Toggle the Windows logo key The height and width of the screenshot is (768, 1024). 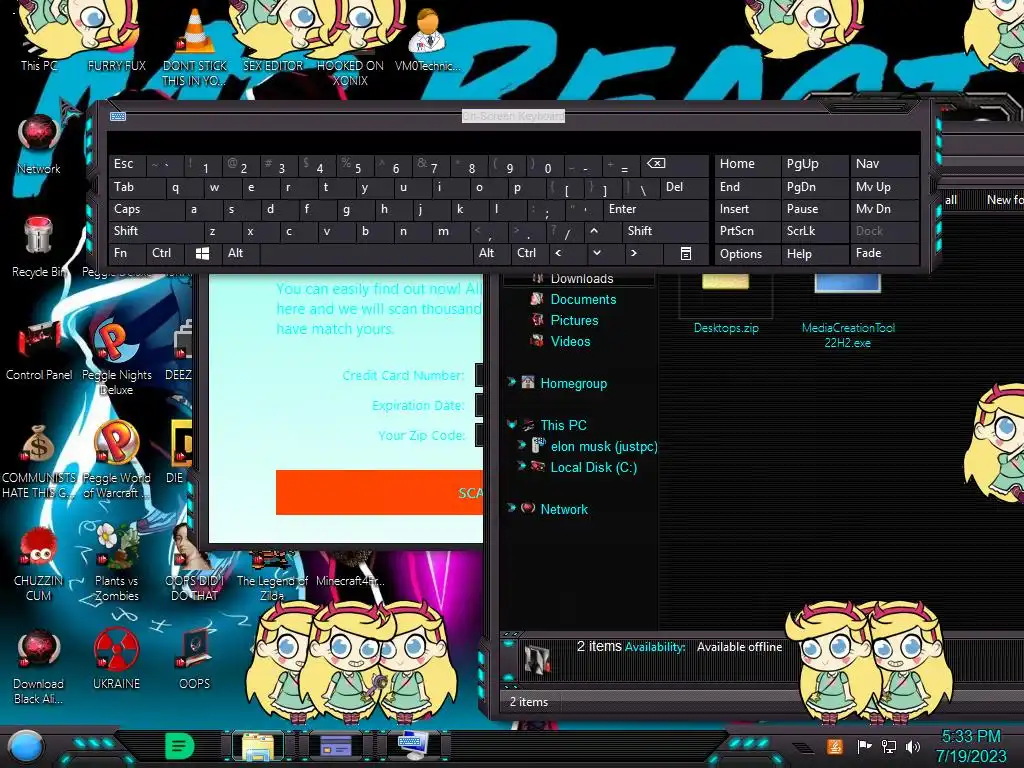coord(202,253)
